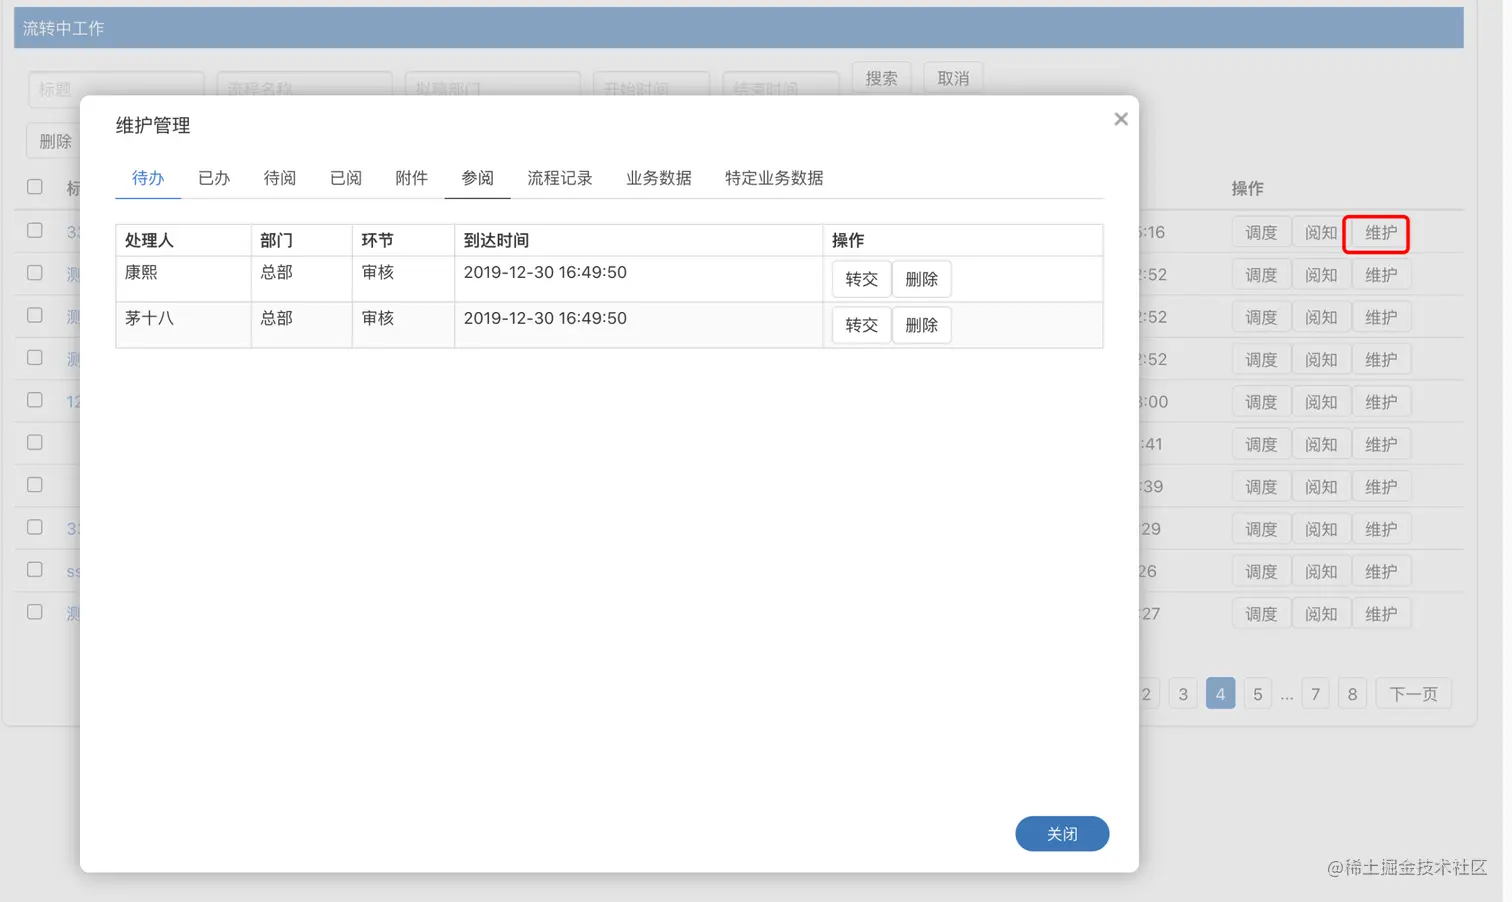
Task: Click 删除 for handler 茅十八
Action: point(921,325)
